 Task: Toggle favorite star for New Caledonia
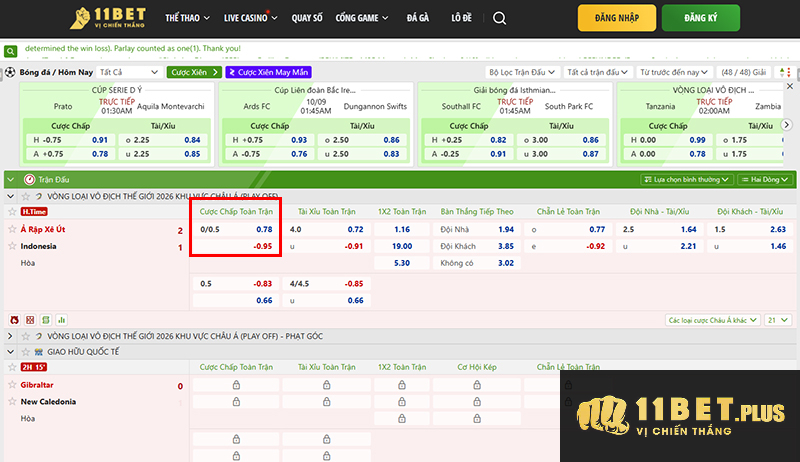pyautogui.click(x=12, y=401)
